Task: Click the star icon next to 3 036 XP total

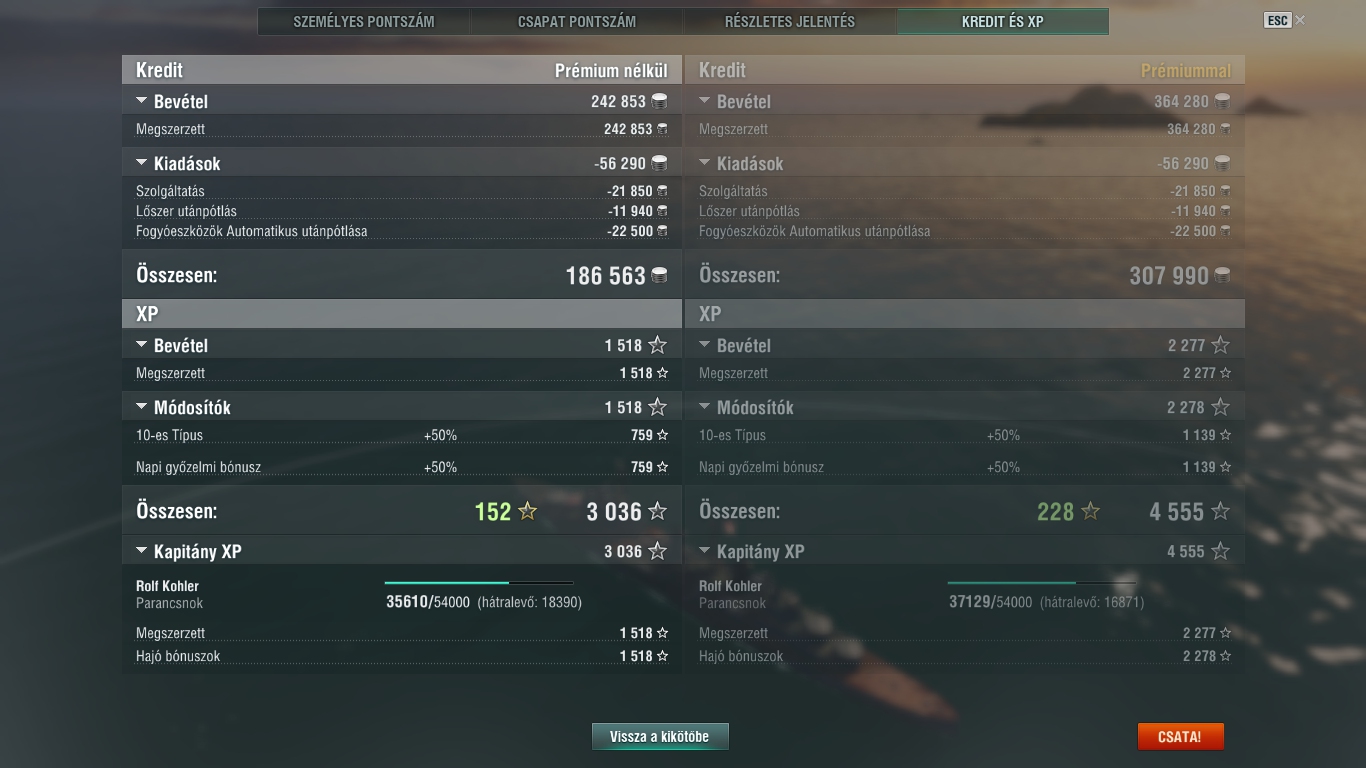Action: (x=657, y=511)
